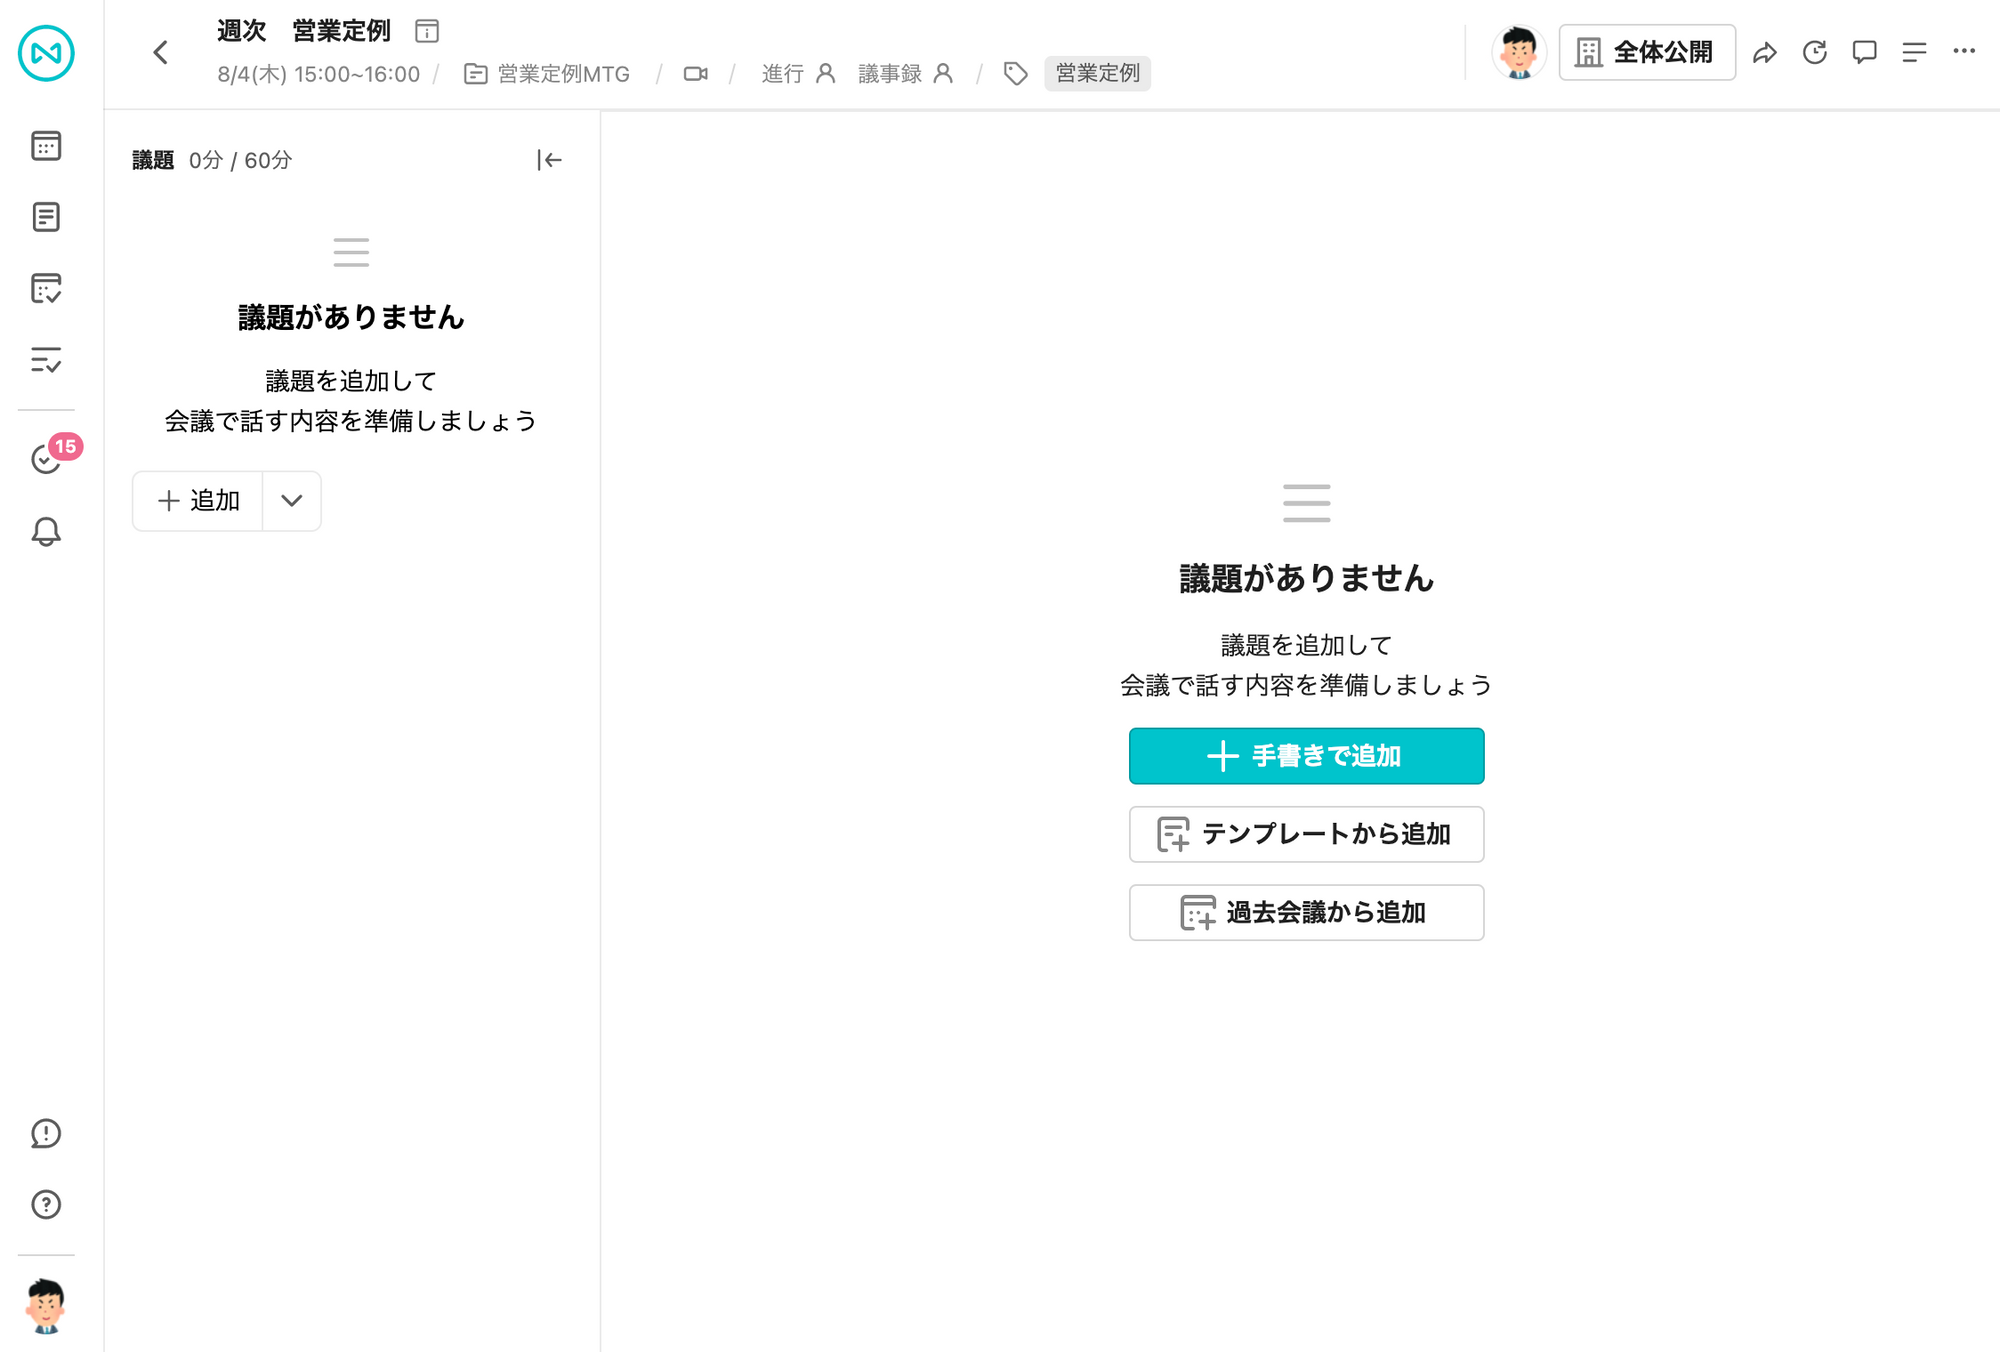Click the 0分 / 60分 time indicator

241,160
